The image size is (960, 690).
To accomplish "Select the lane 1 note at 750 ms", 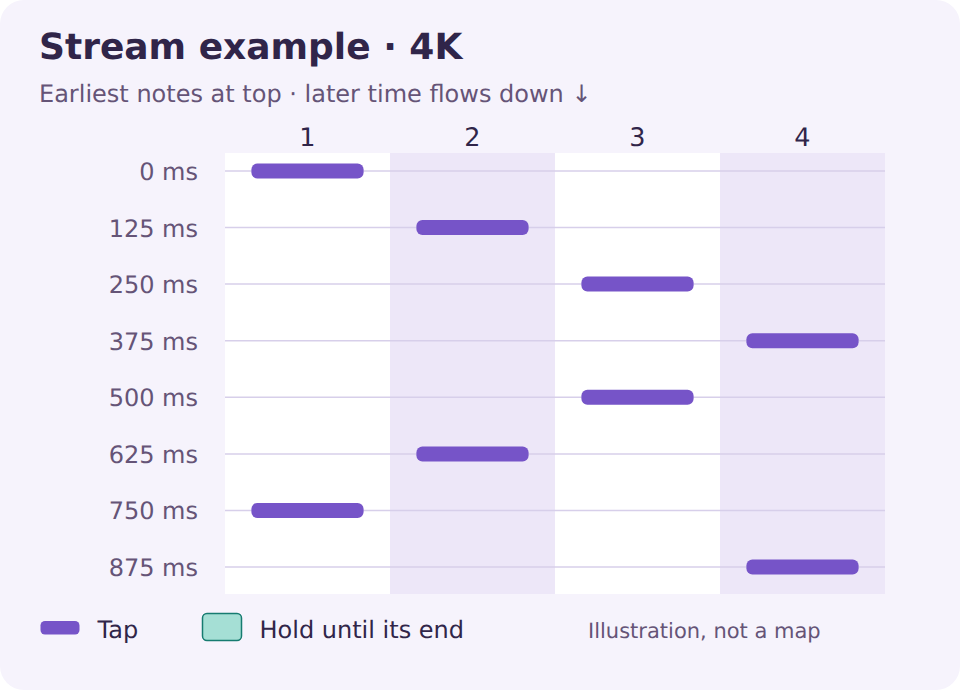I will pos(307,511).
